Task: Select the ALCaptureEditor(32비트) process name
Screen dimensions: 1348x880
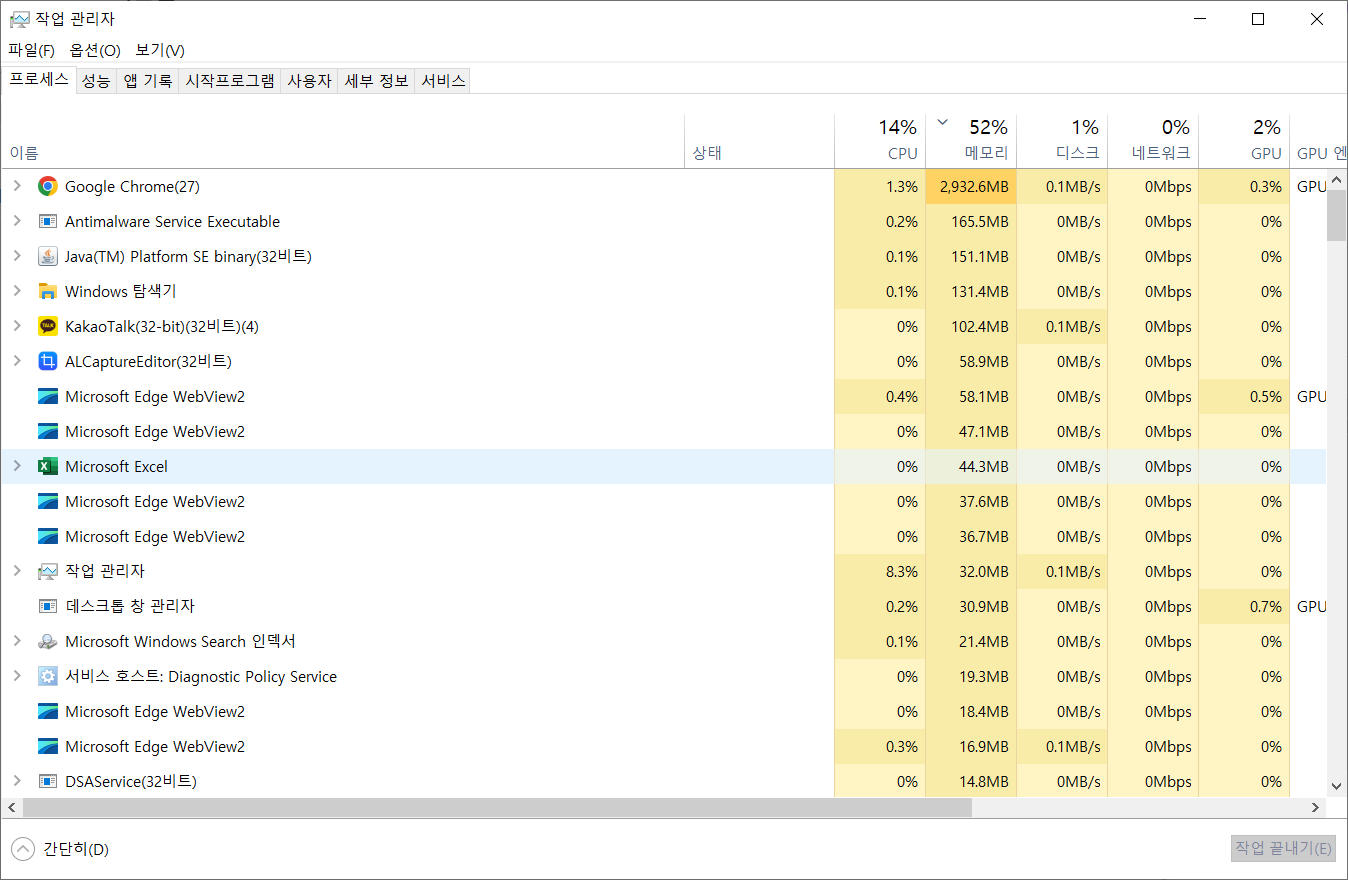Action: [148, 361]
